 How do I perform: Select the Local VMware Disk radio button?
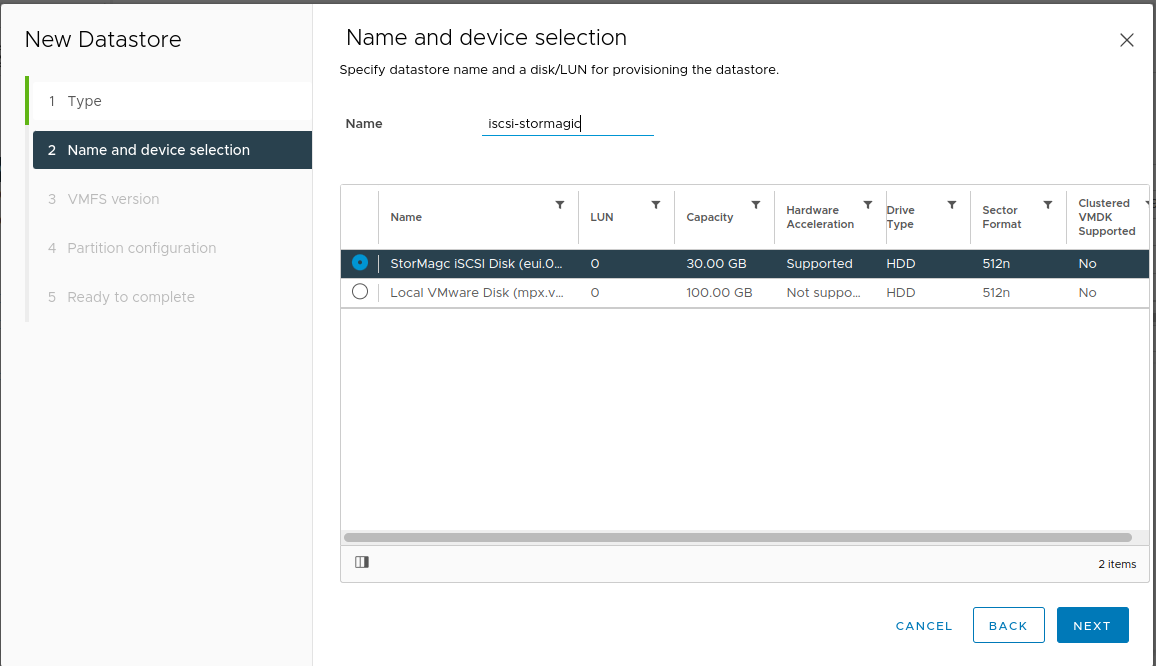360,292
